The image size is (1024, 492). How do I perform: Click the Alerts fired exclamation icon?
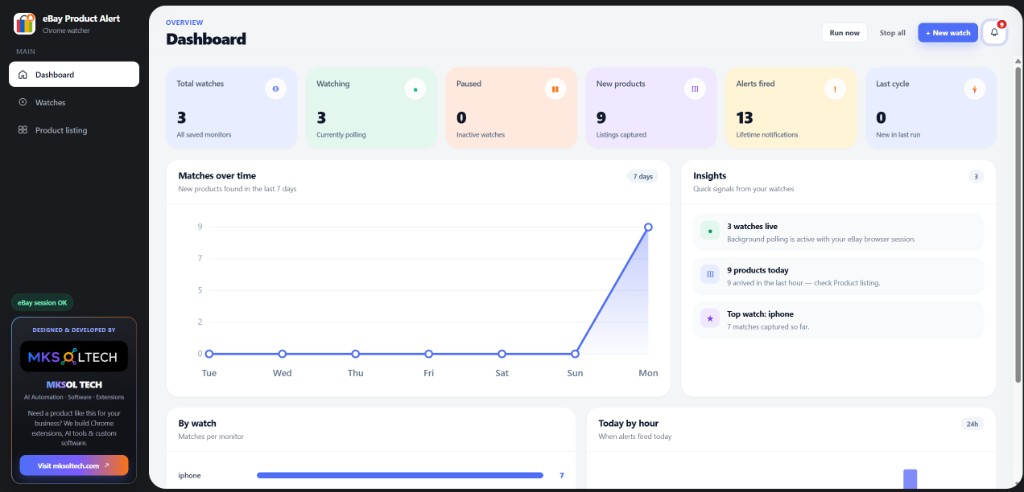835,89
